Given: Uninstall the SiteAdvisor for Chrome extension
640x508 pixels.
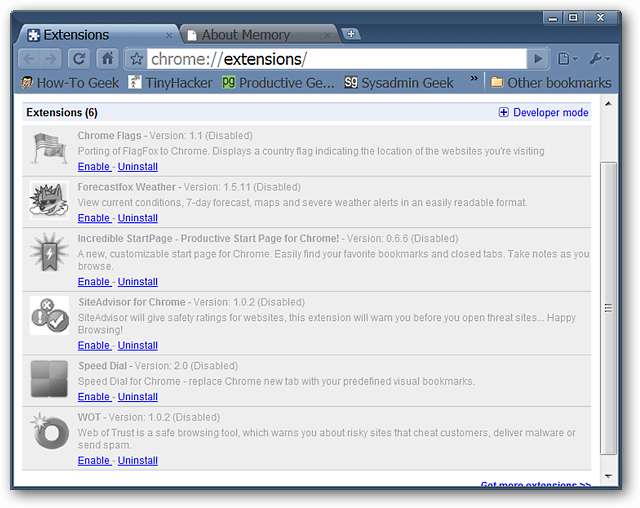Looking at the screenshot, I should (x=138, y=346).
